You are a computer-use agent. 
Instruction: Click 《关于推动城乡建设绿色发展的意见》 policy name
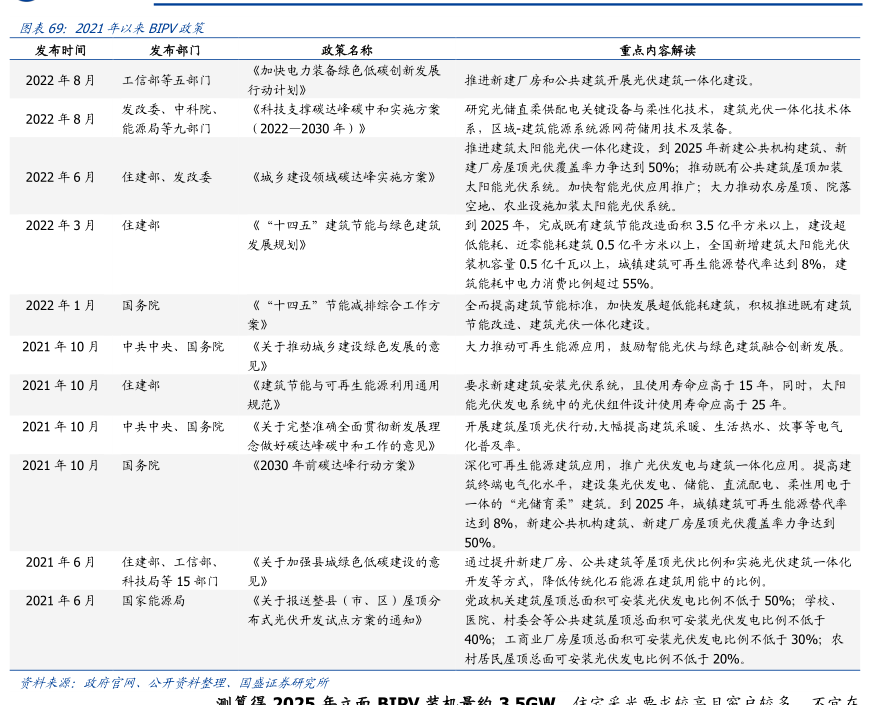pos(344,355)
